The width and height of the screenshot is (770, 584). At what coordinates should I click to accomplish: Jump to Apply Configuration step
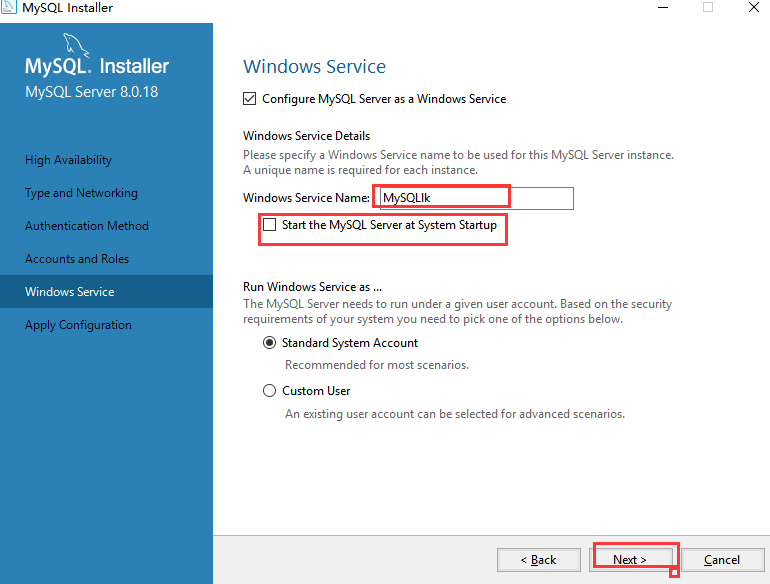(79, 325)
